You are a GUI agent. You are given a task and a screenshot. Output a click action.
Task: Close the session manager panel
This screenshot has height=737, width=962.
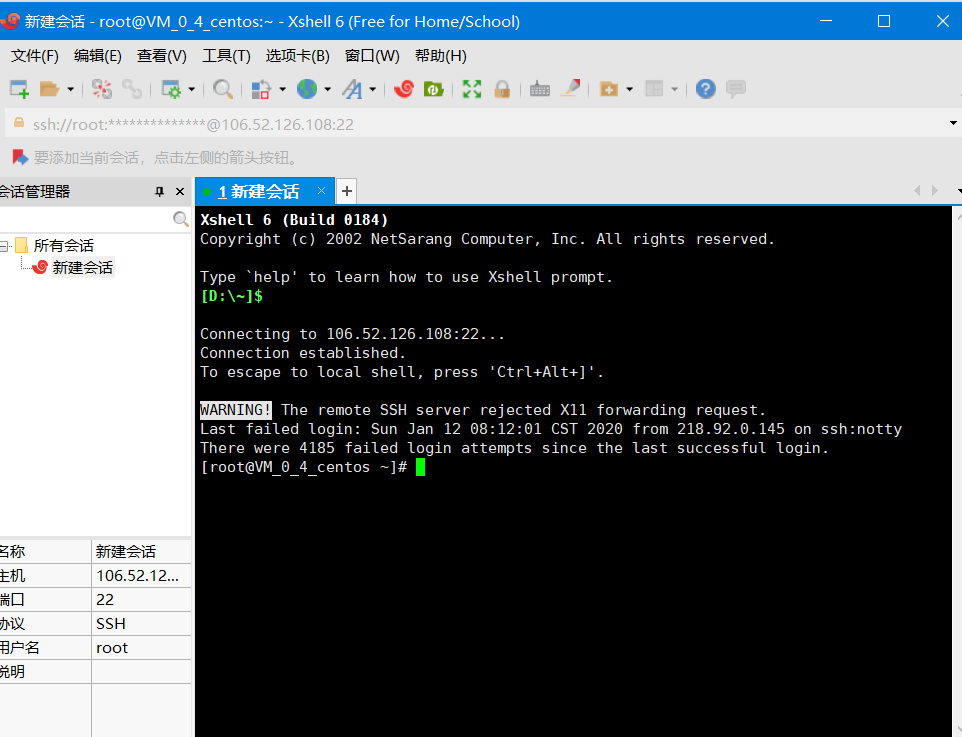coord(180,191)
